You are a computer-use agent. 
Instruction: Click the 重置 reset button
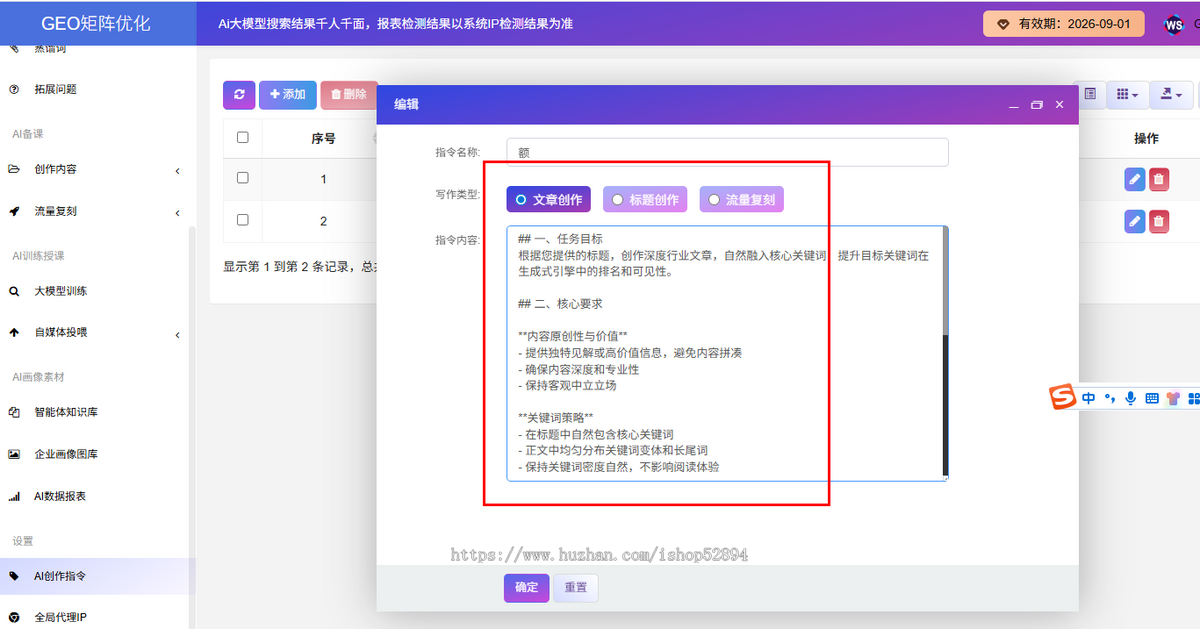[x=575, y=588]
